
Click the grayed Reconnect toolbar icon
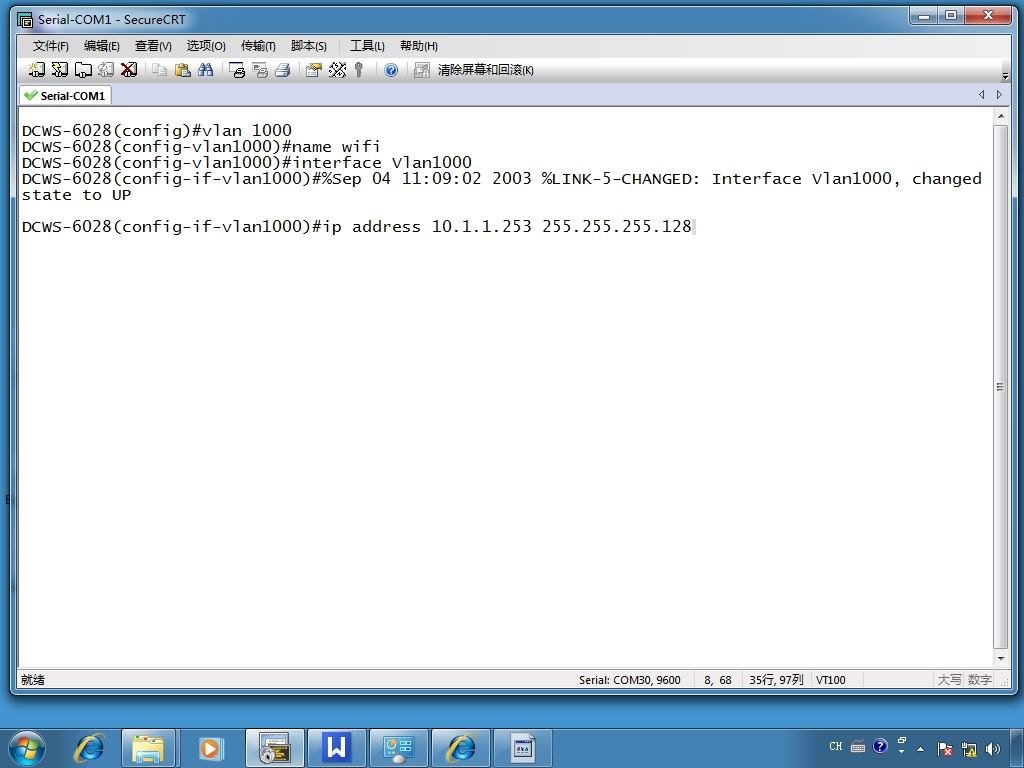pyautogui.click(x=106, y=69)
